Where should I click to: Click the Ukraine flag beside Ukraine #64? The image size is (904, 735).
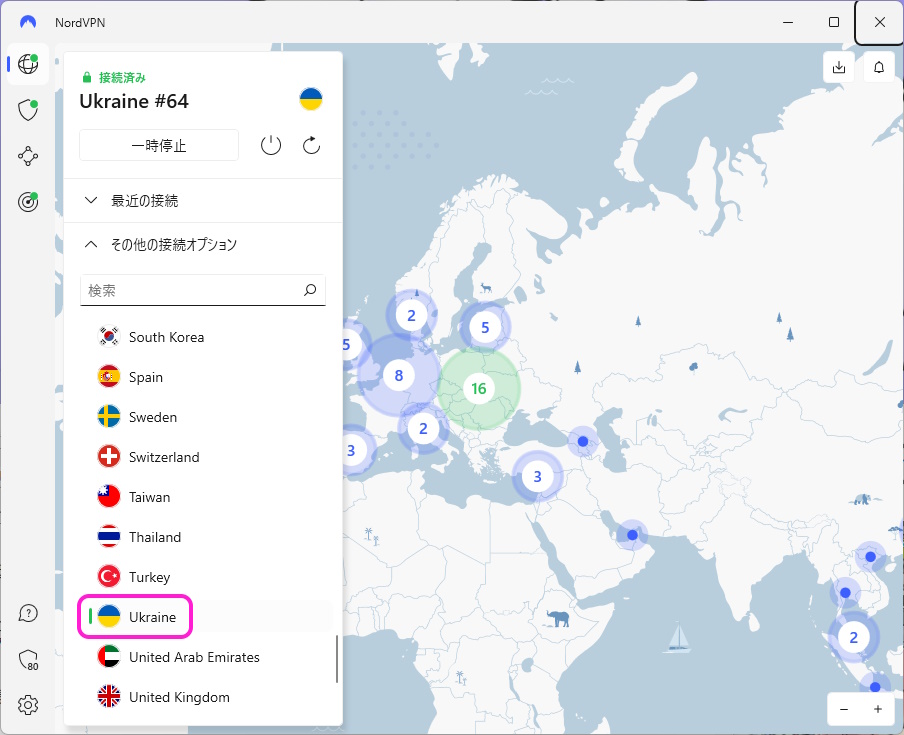coord(311,99)
